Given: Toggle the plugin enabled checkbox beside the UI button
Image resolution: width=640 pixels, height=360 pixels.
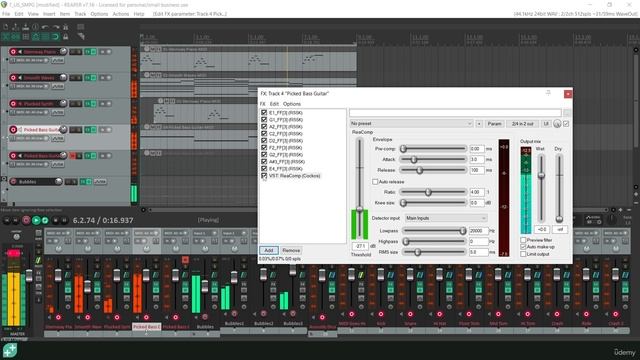Looking at the screenshot, I should click(566, 124).
